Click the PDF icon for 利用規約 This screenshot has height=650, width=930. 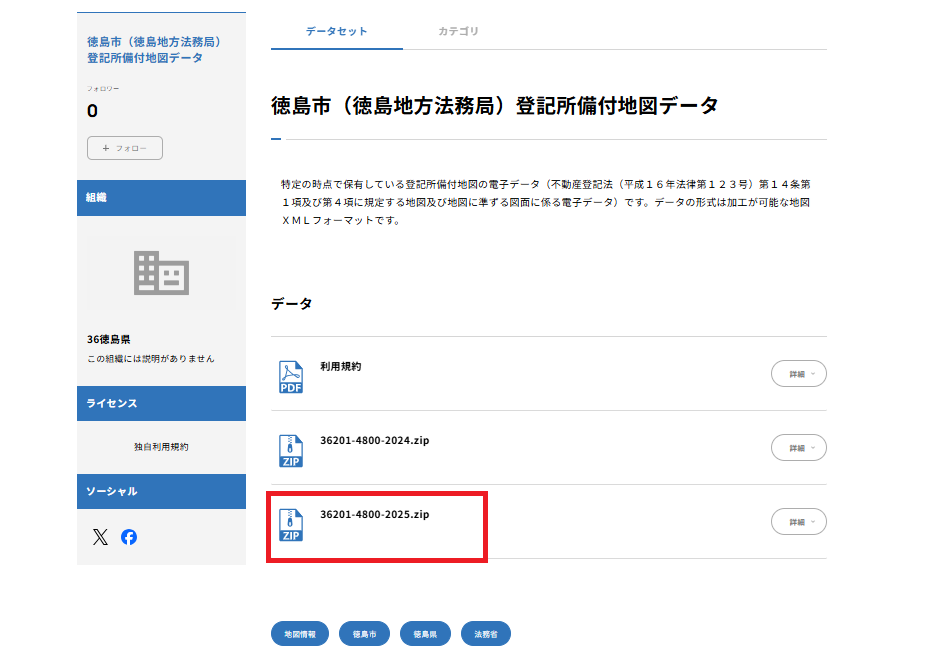pos(291,377)
